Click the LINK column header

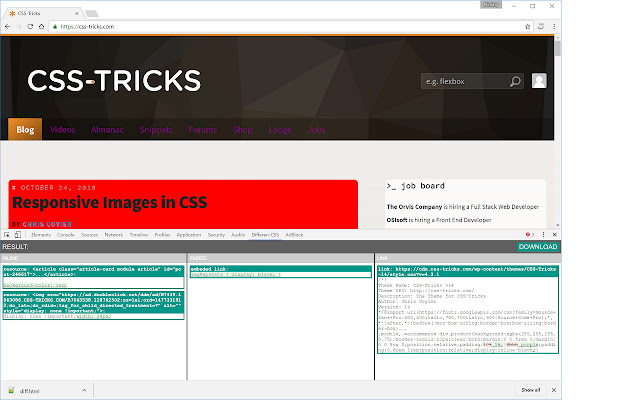[x=468, y=258]
